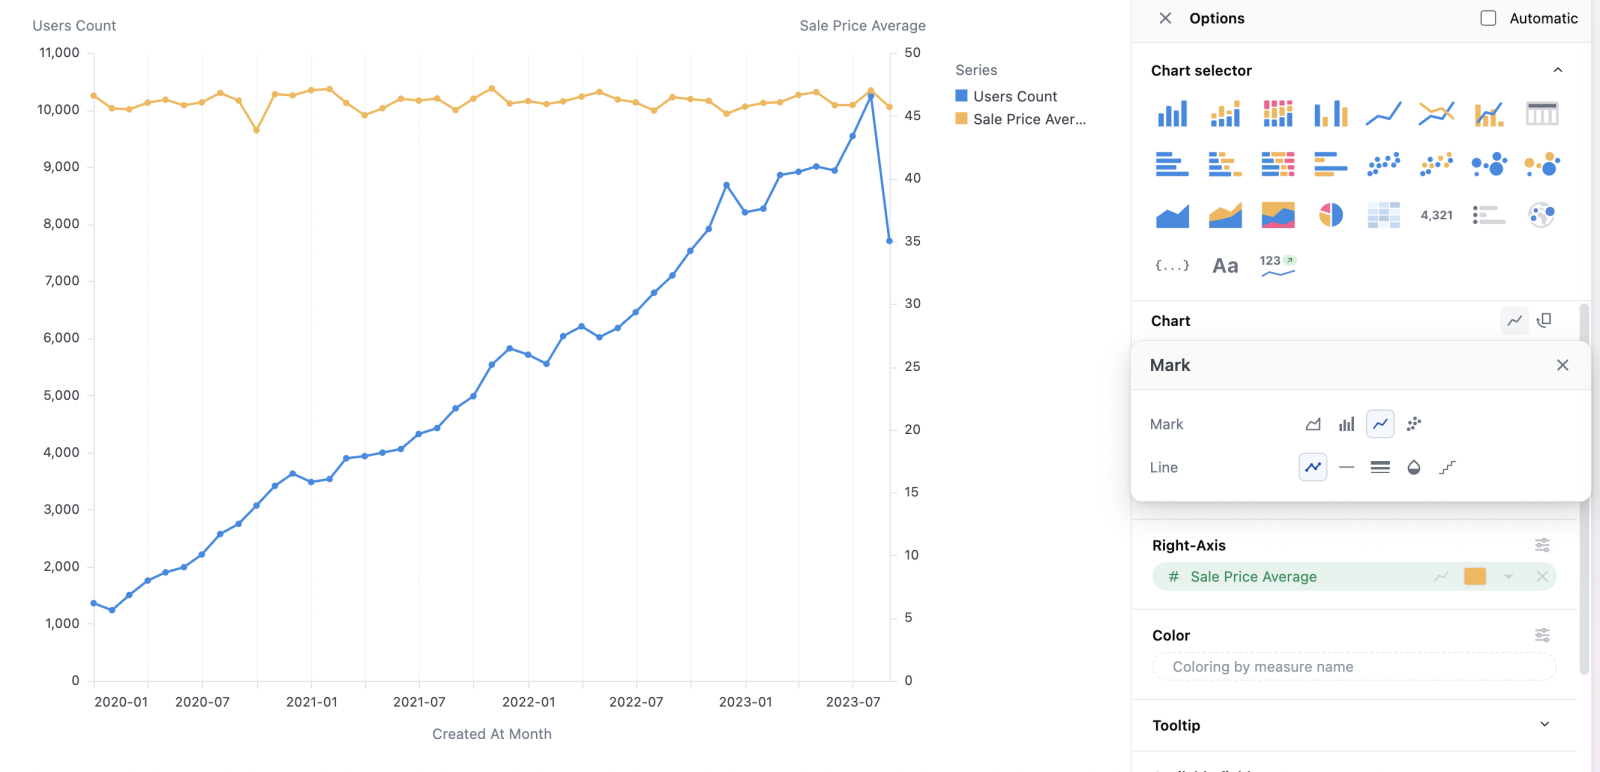
Task: Select the step line style icon
Action: point(1447,467)
